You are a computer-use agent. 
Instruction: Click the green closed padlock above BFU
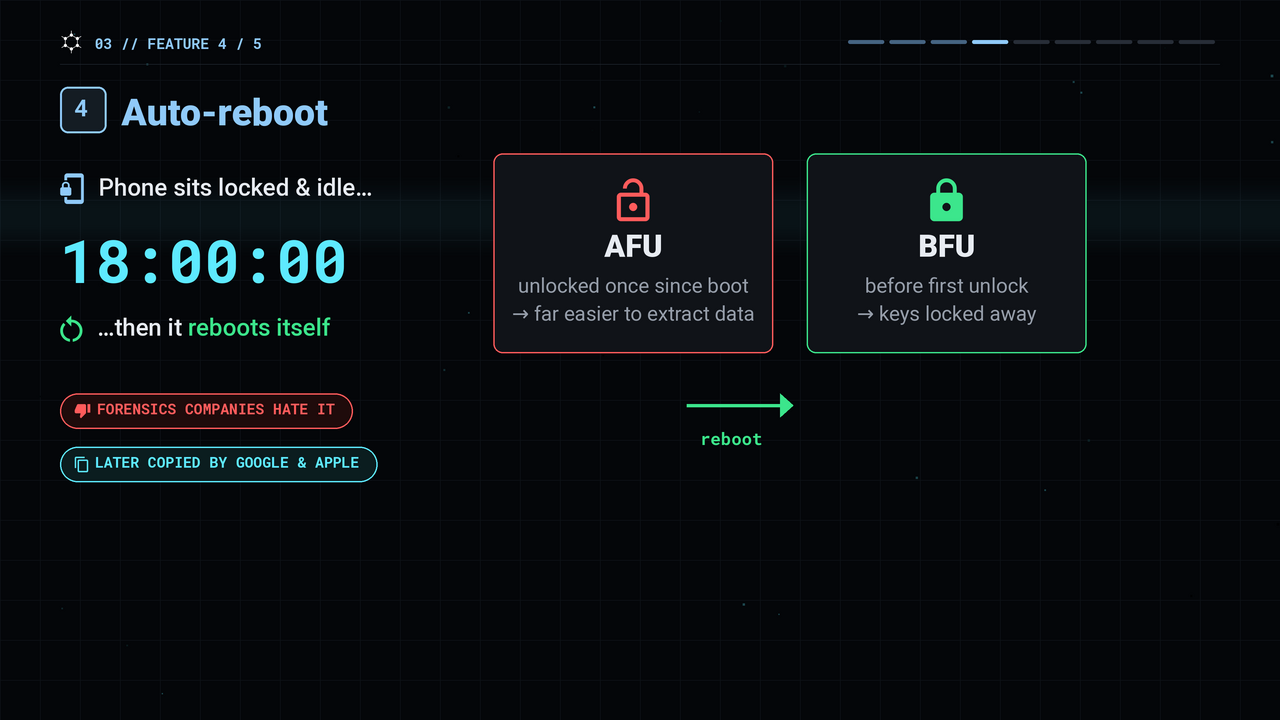[x=946, y=200]
